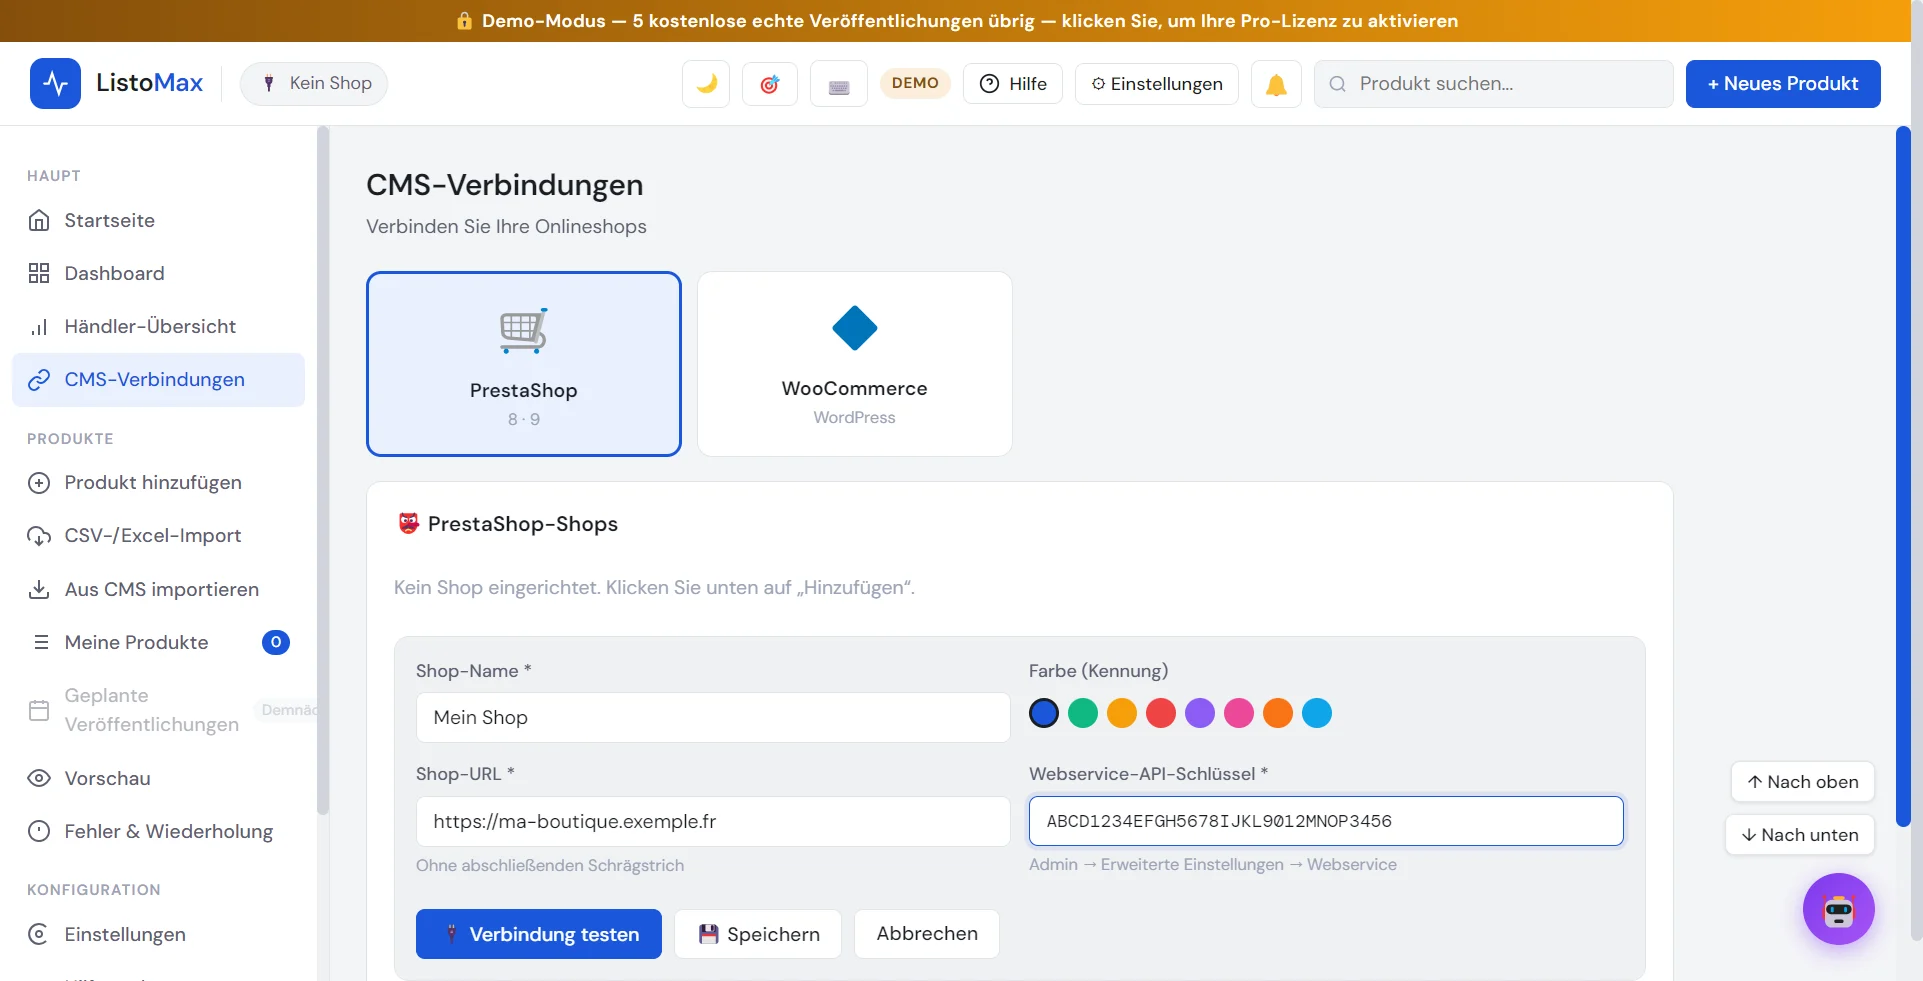
Task: Click the Abbrechen button
Action: [x=927, y=934]
